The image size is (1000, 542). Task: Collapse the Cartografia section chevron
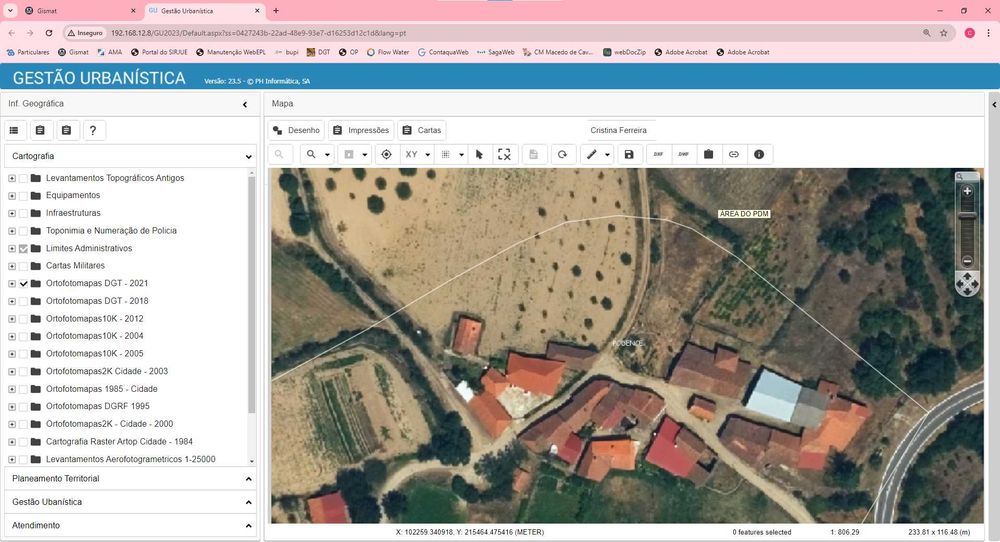pyautogui.click(x=248, y=156)
